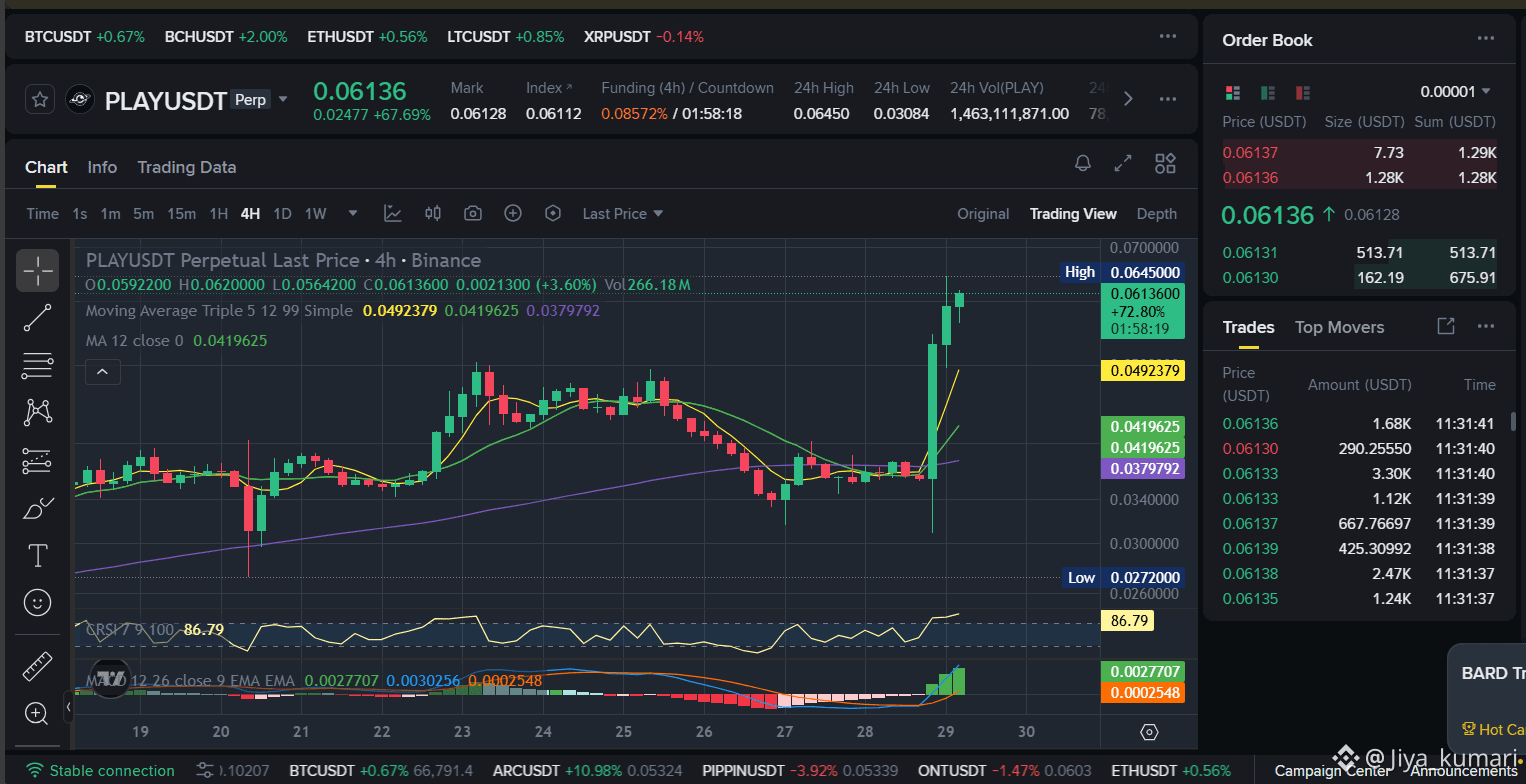Screen dimensions: 1526x784
Task: Activate the zoom-in magnifier tool
Action: (x=37, y=713)
